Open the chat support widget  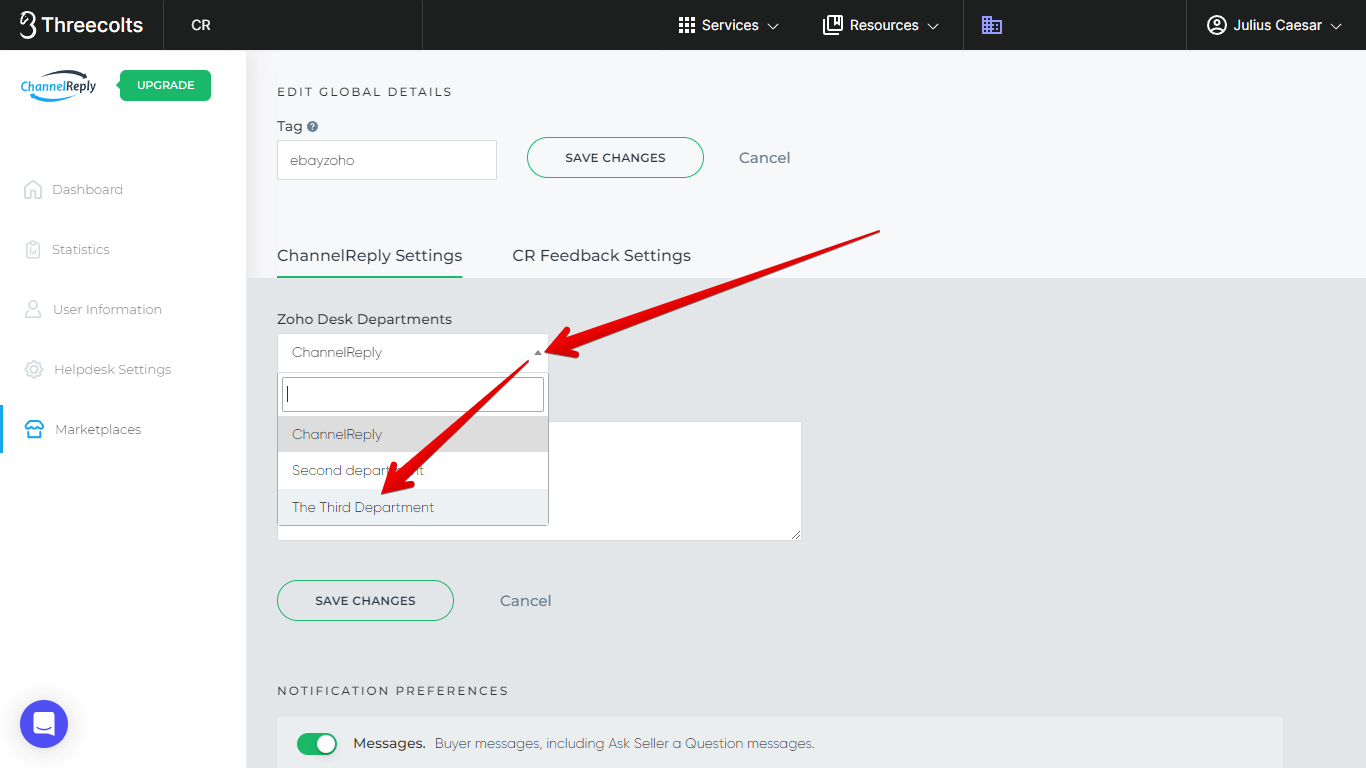(44, 724)
